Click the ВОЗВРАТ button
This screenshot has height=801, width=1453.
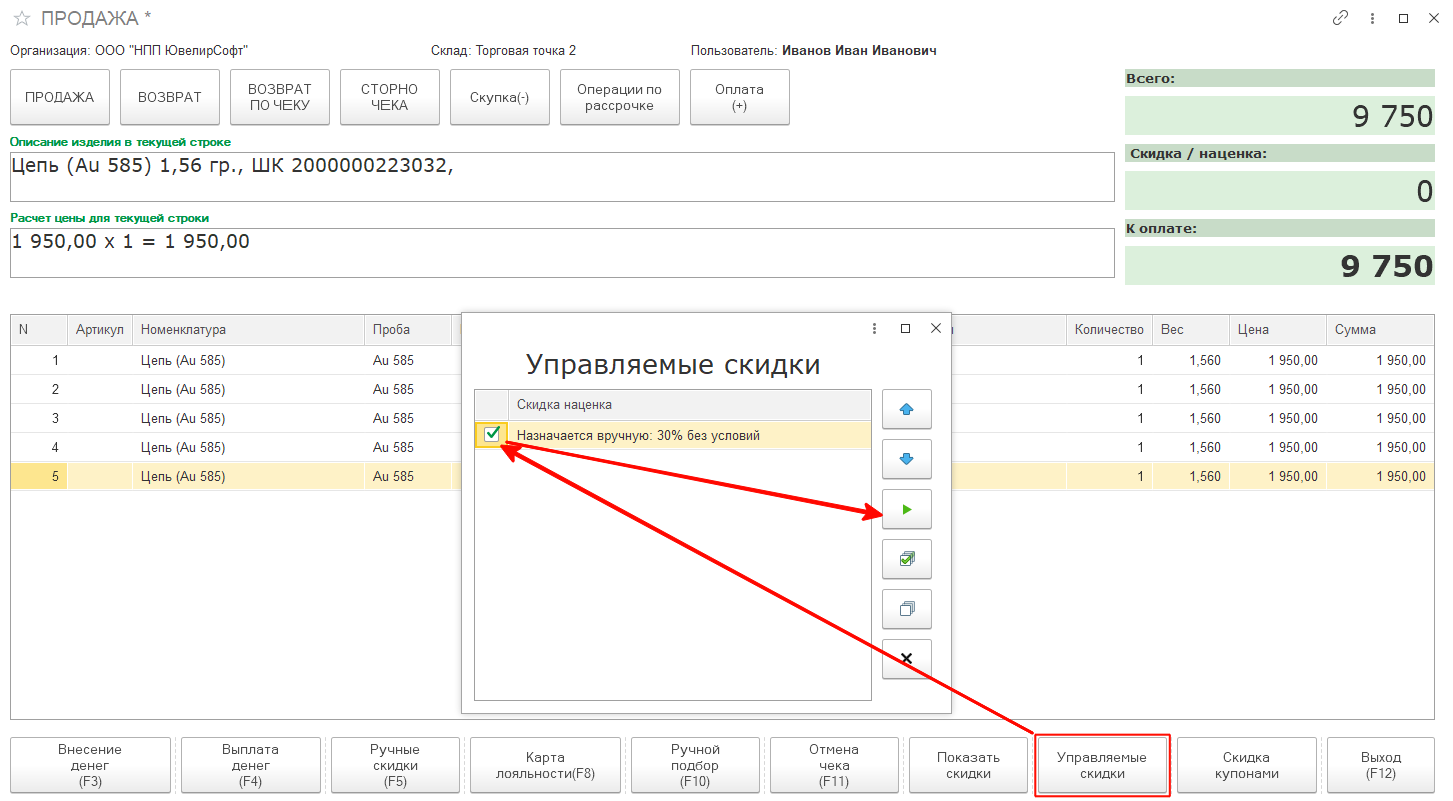(x=170, y=97)
